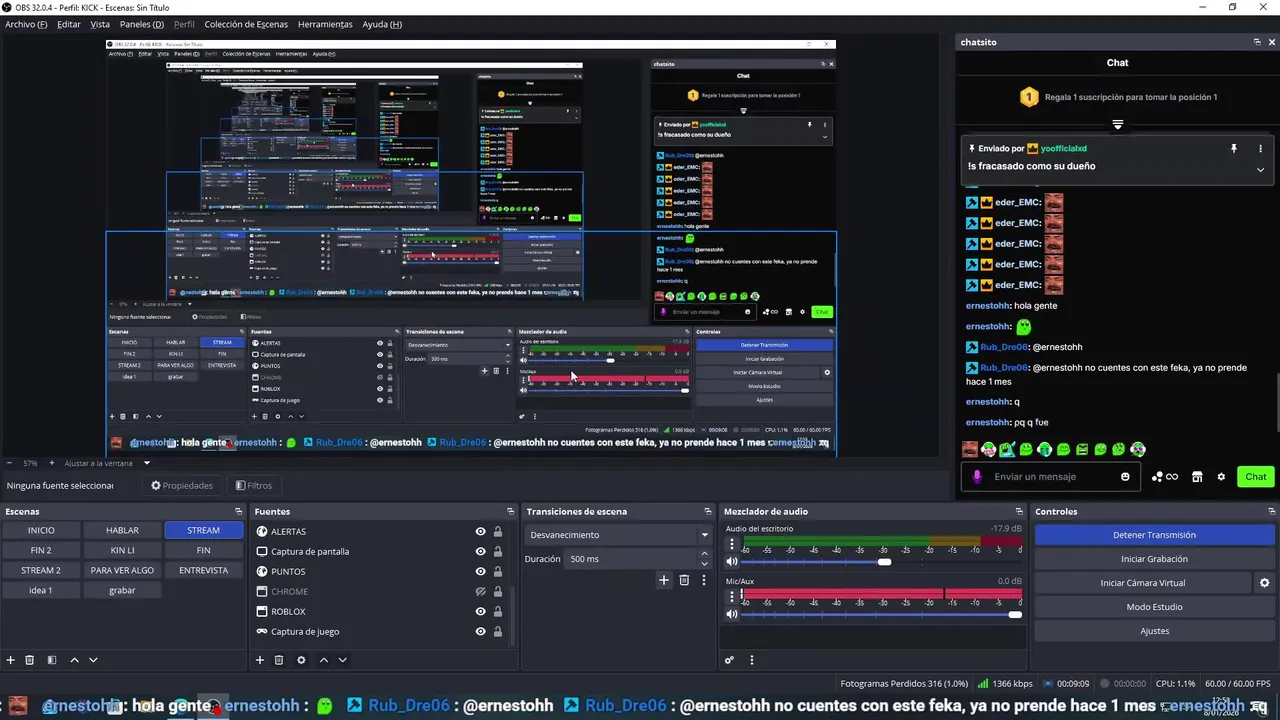
Task: Open emoji picker in chat message box
Action: [x=1125, y=477]
